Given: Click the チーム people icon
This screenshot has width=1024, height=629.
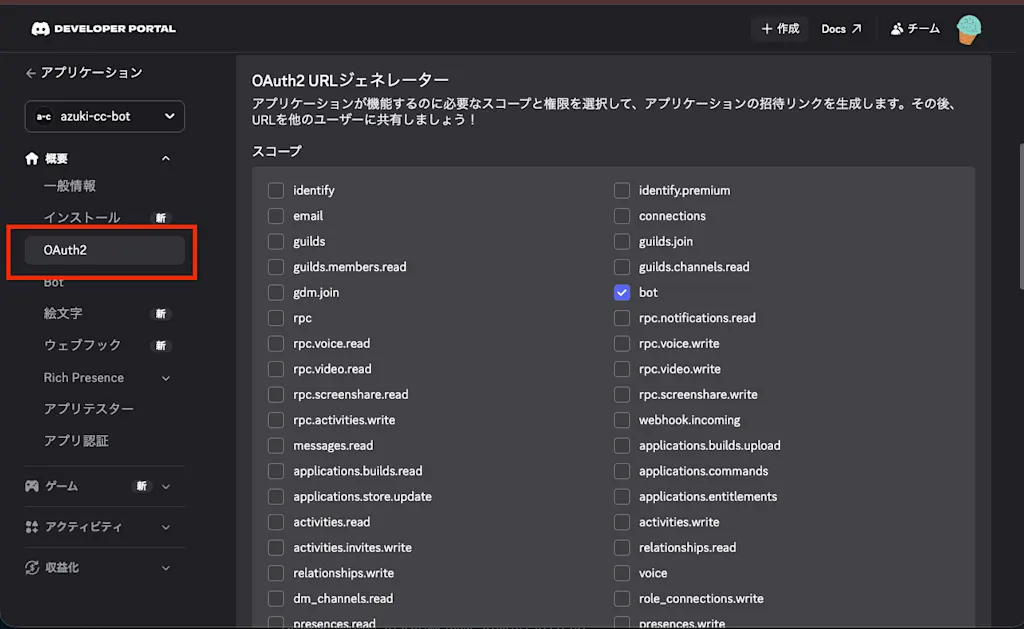Looking at the screenshot, I should (897, 29).
